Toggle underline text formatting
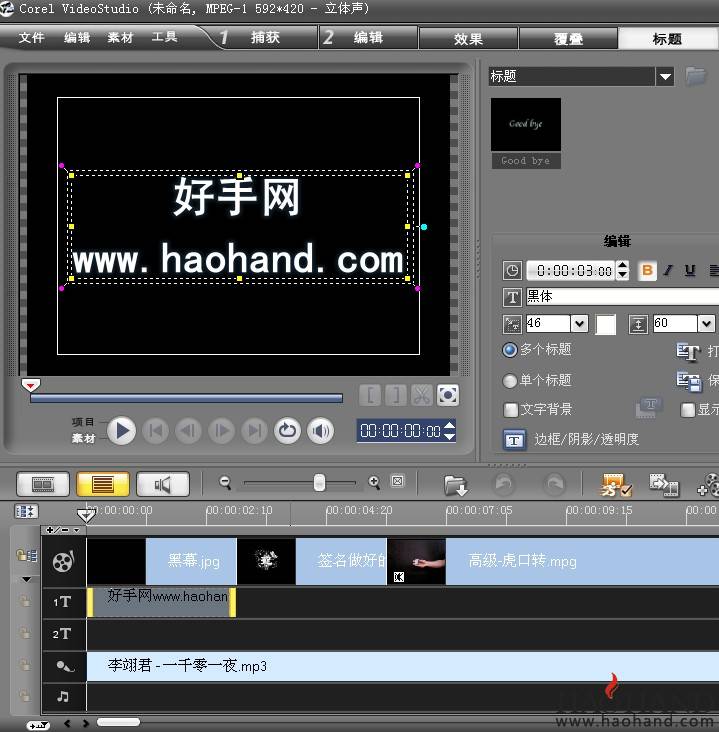 coord(690,270)
